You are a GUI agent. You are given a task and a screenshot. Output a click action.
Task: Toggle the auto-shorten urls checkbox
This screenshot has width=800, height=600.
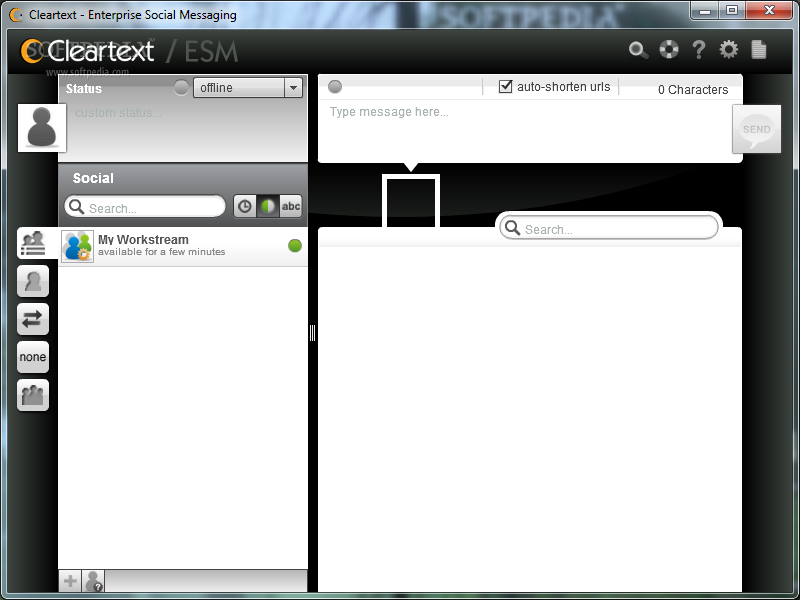click(x=505, y=86)
